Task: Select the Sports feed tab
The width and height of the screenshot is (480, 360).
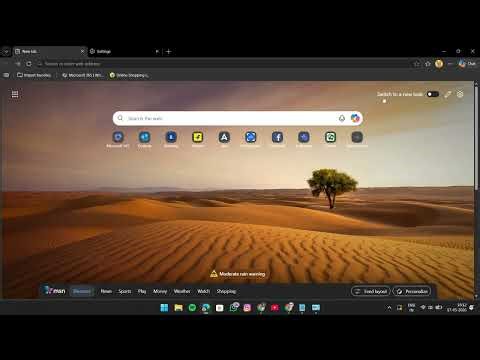Action: coord(125,291)
